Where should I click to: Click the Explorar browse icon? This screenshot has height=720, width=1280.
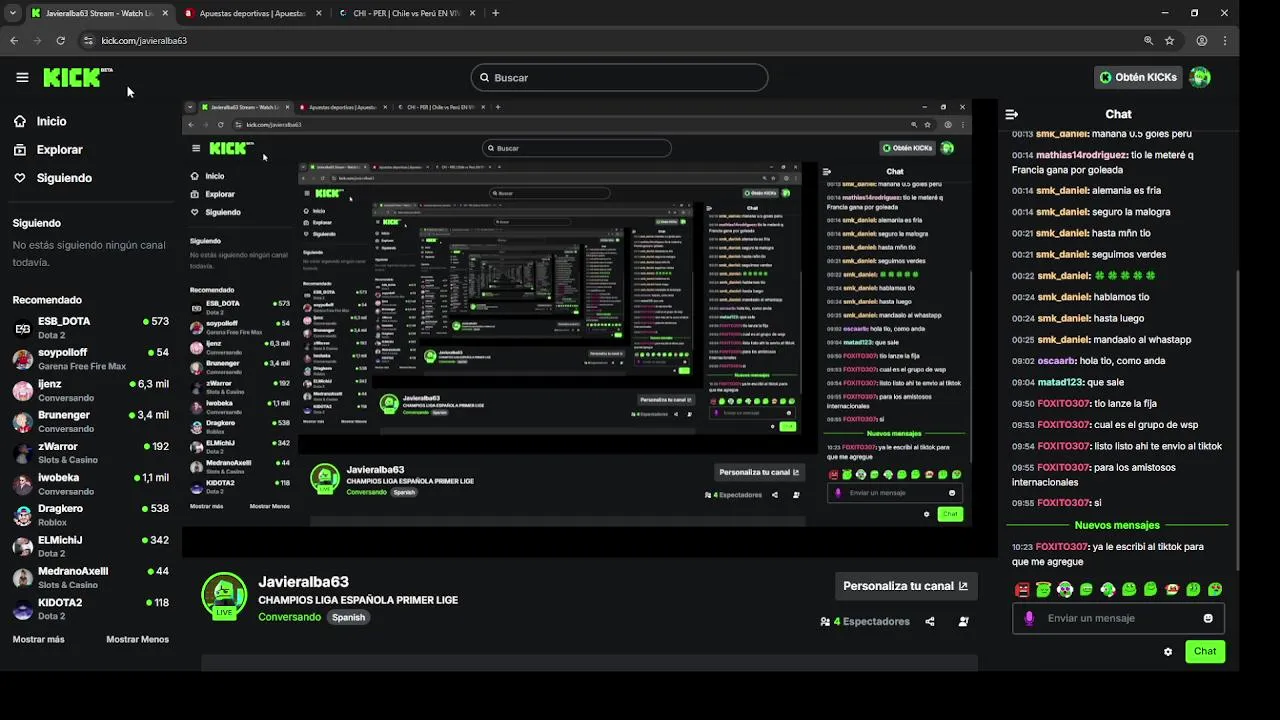click(20, 149)
